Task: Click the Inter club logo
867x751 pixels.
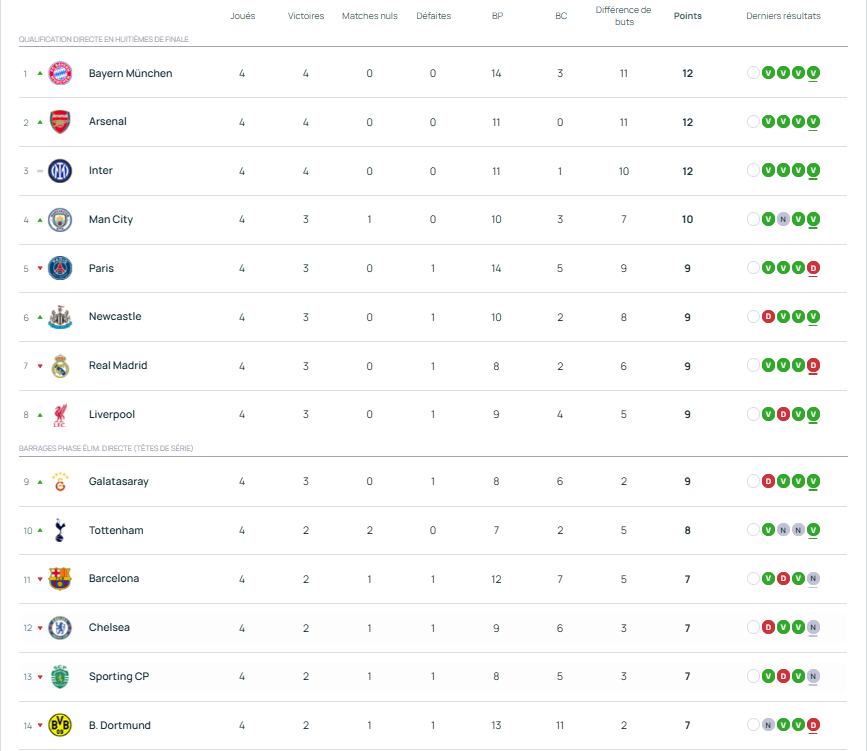Action: [61, 171]
